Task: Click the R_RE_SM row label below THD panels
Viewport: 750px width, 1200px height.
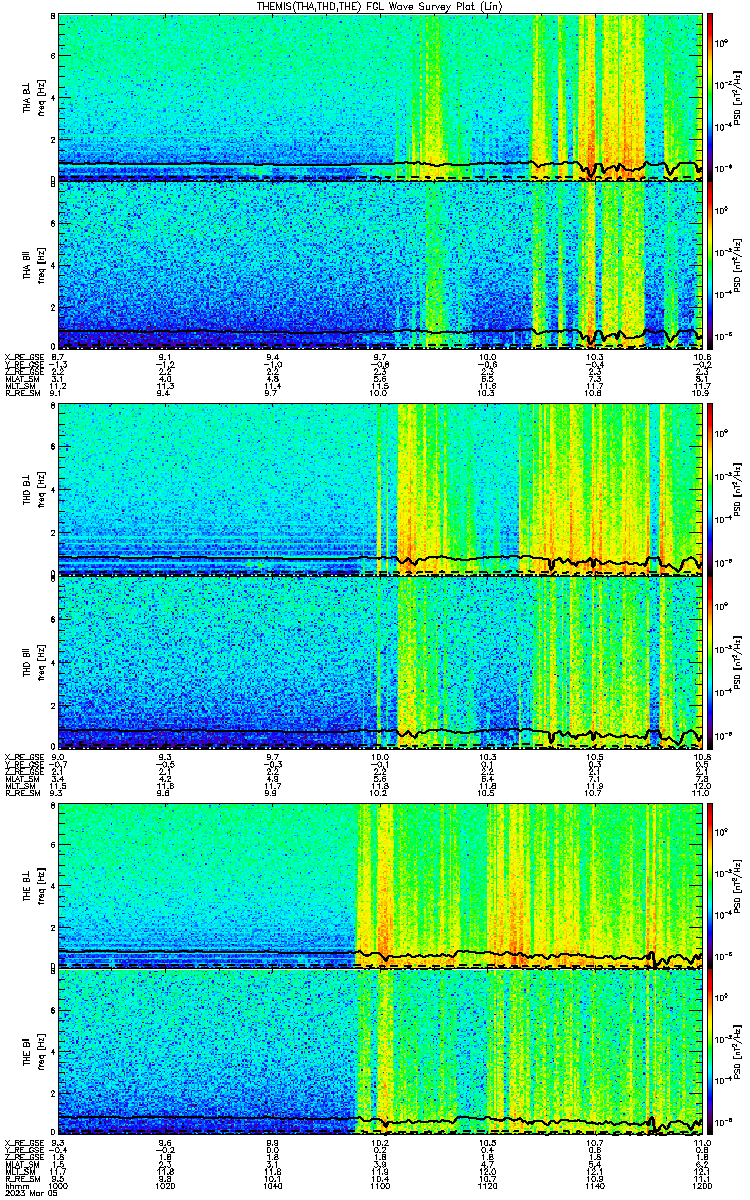Action: point(21,793)
